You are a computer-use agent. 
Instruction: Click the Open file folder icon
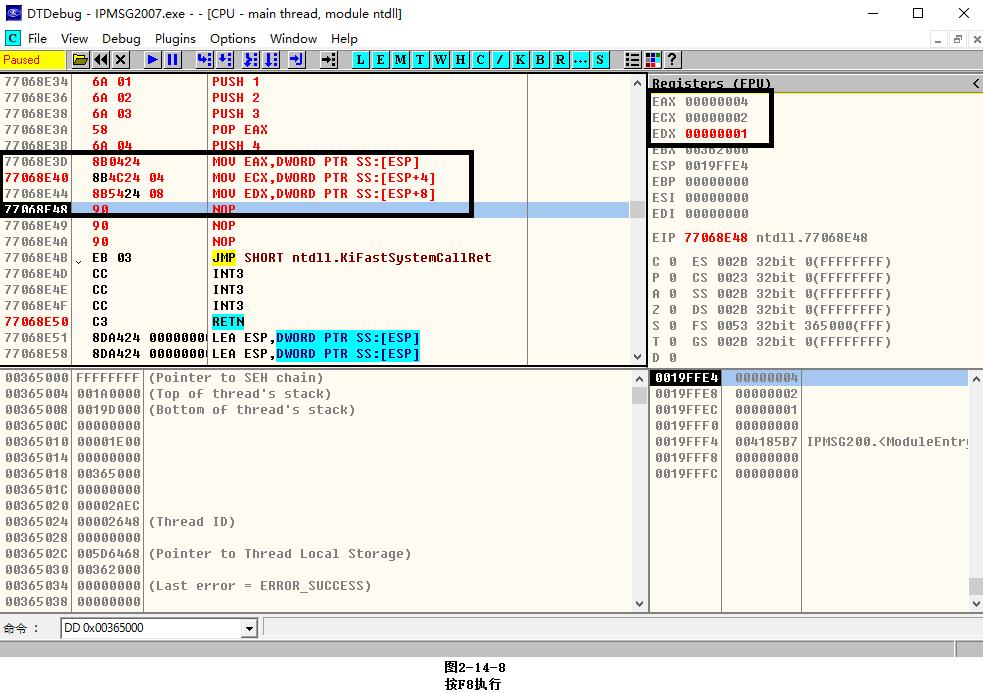(x=80, y=60)
